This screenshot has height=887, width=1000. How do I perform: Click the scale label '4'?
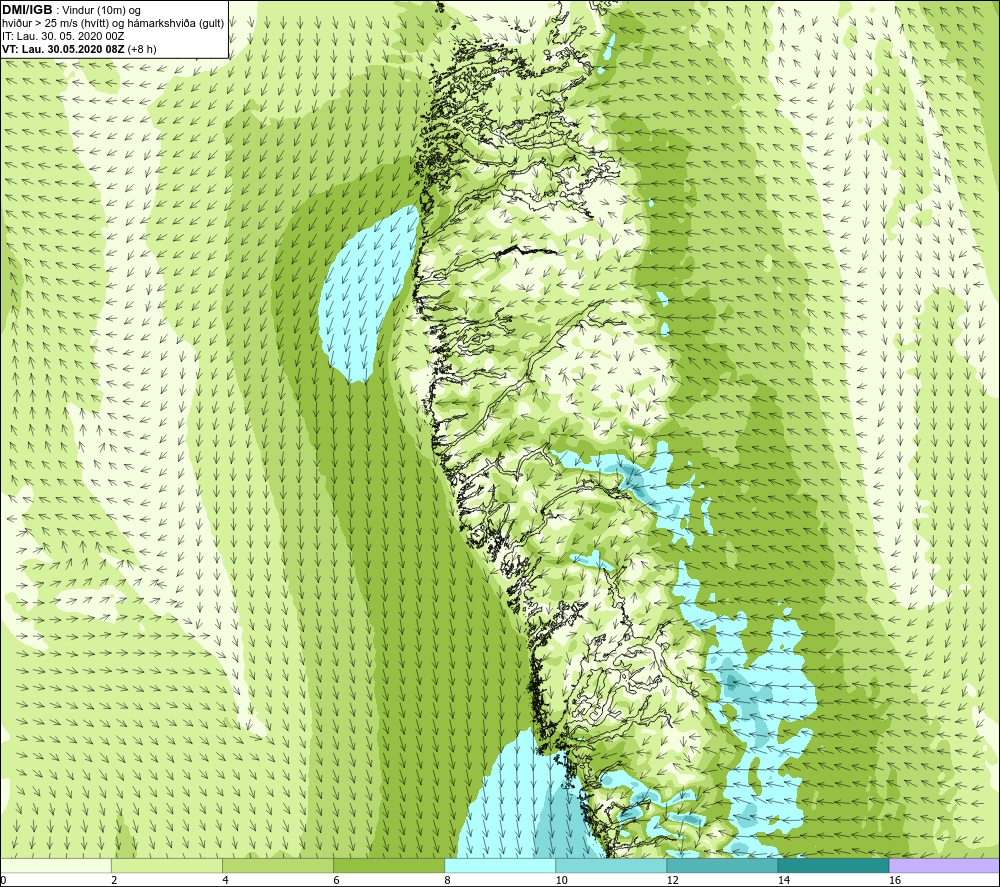[x=225, y=880]
